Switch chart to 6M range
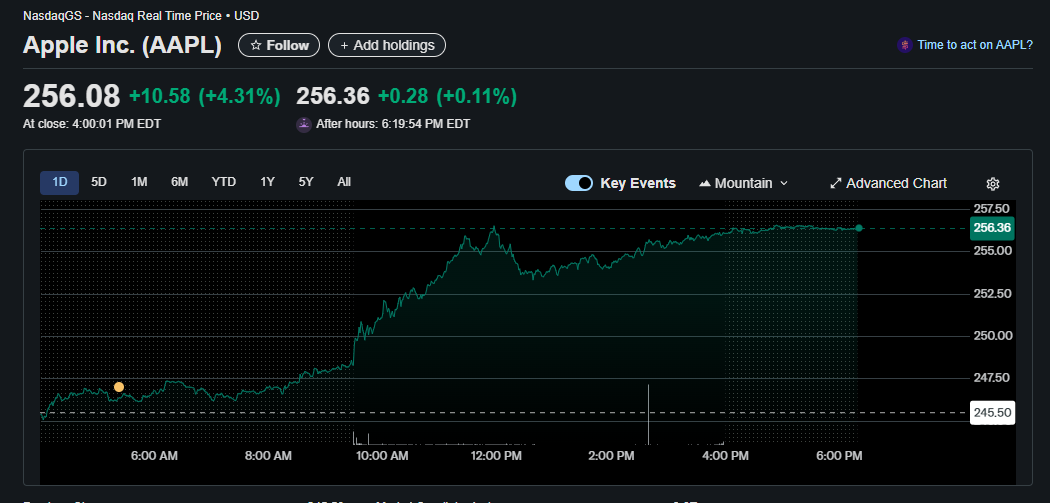The height and width of the screenshot is (503, 1050). (179, 182)
